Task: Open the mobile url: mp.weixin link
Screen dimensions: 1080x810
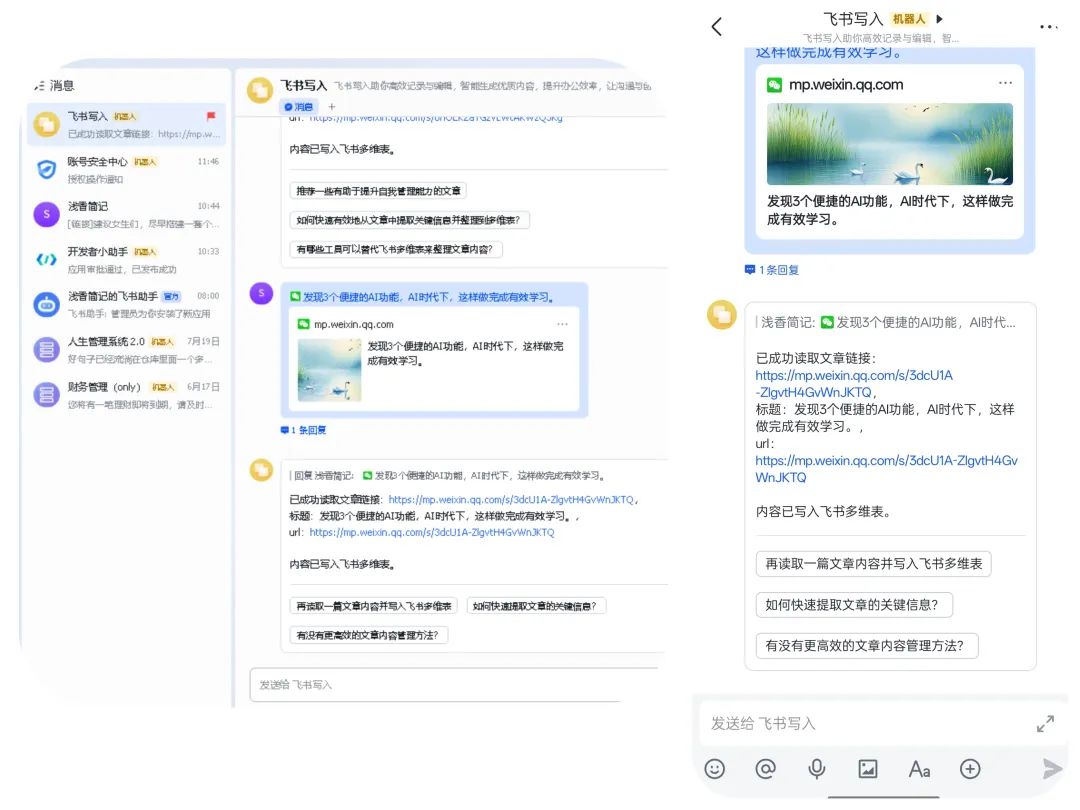Action: (886, 469)
